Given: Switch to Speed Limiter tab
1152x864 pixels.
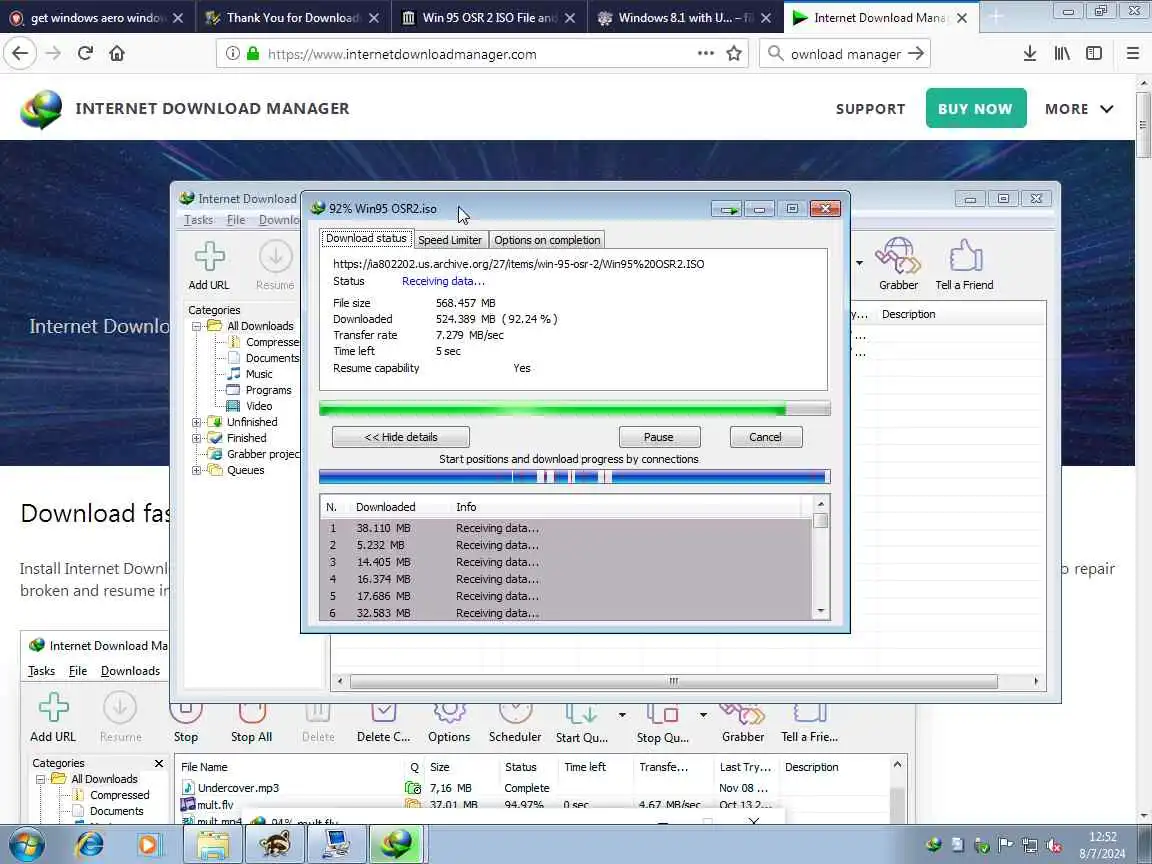Looking at the screenshot, I should pyautogui.click(x=450, y=240).
